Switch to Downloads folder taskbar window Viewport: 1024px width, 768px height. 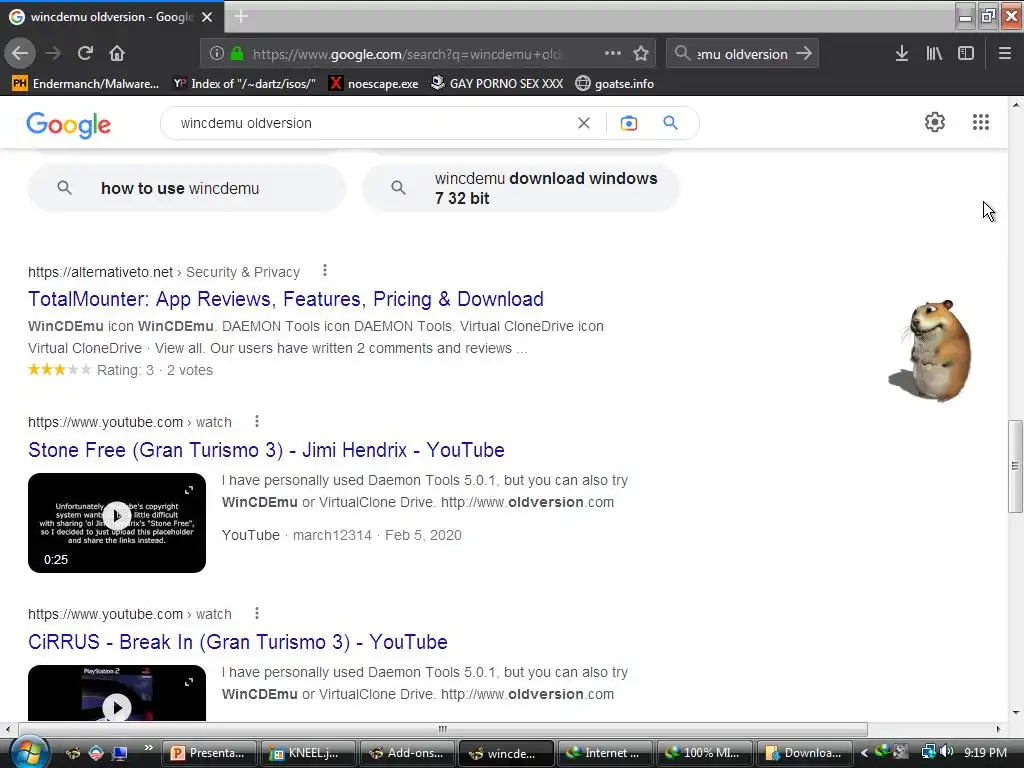click(805, 753)
